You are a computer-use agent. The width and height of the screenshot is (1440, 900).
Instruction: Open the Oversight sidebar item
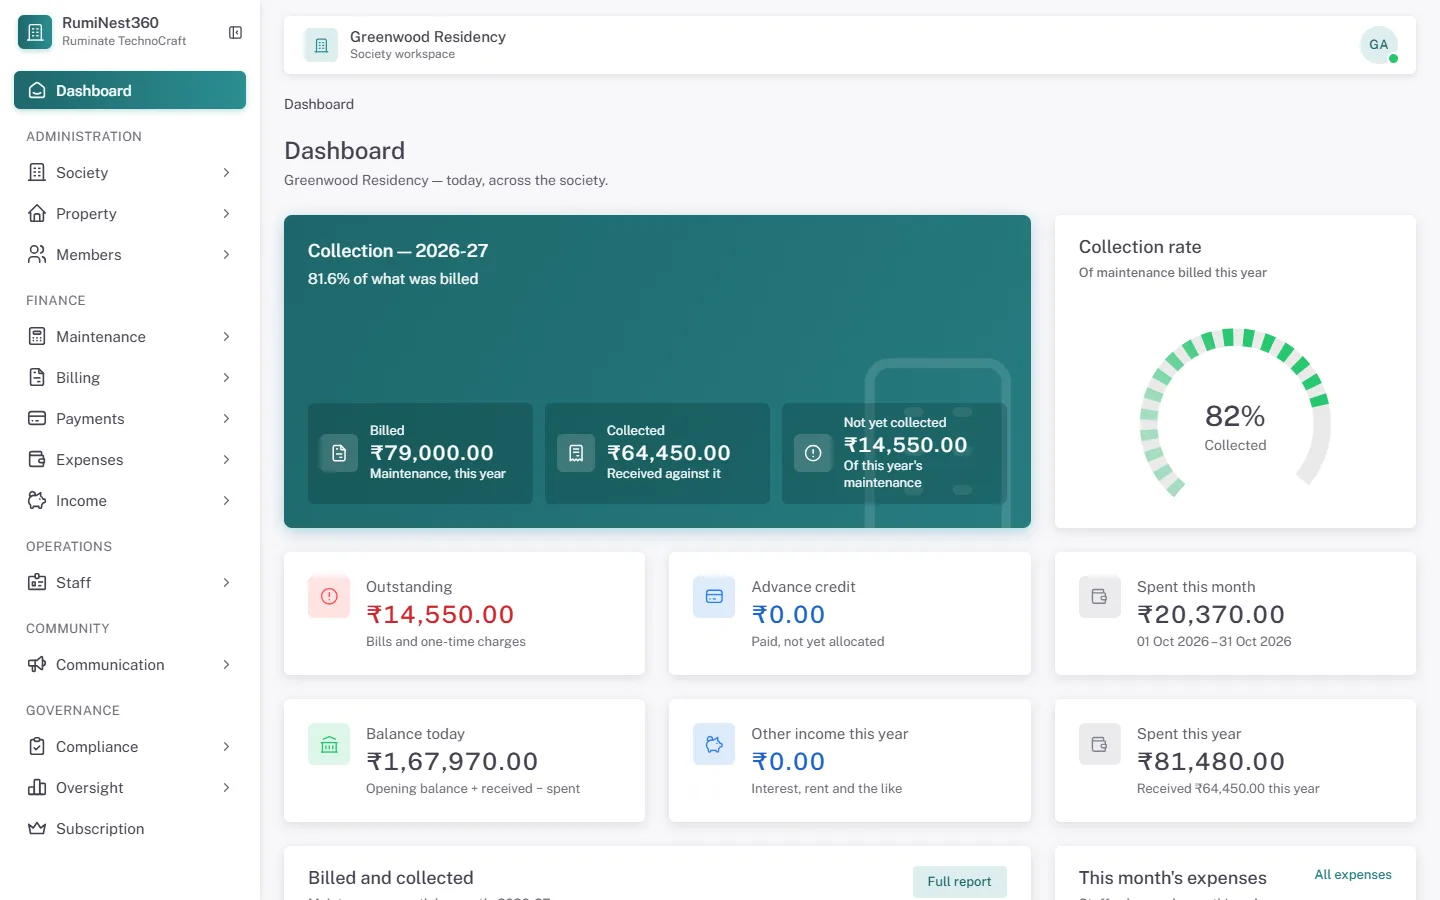click(130, 787)
